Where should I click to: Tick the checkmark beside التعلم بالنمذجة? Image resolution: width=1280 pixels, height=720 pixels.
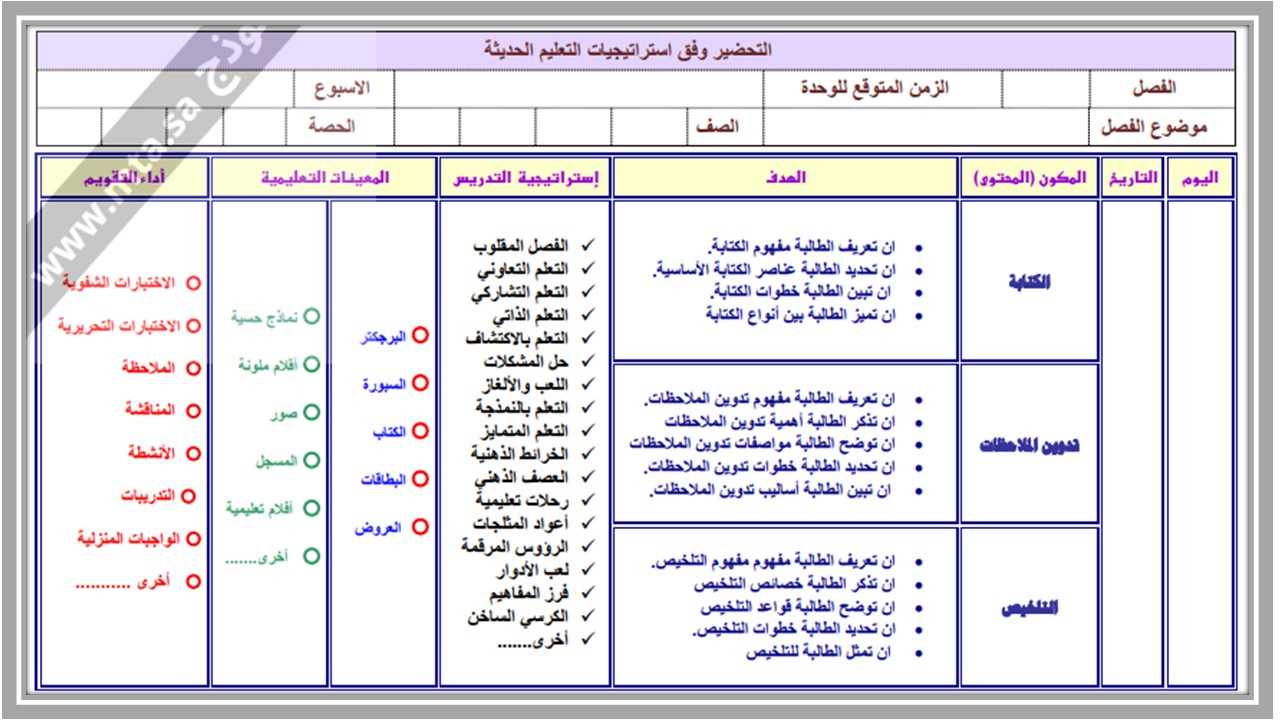pos(588,407)
